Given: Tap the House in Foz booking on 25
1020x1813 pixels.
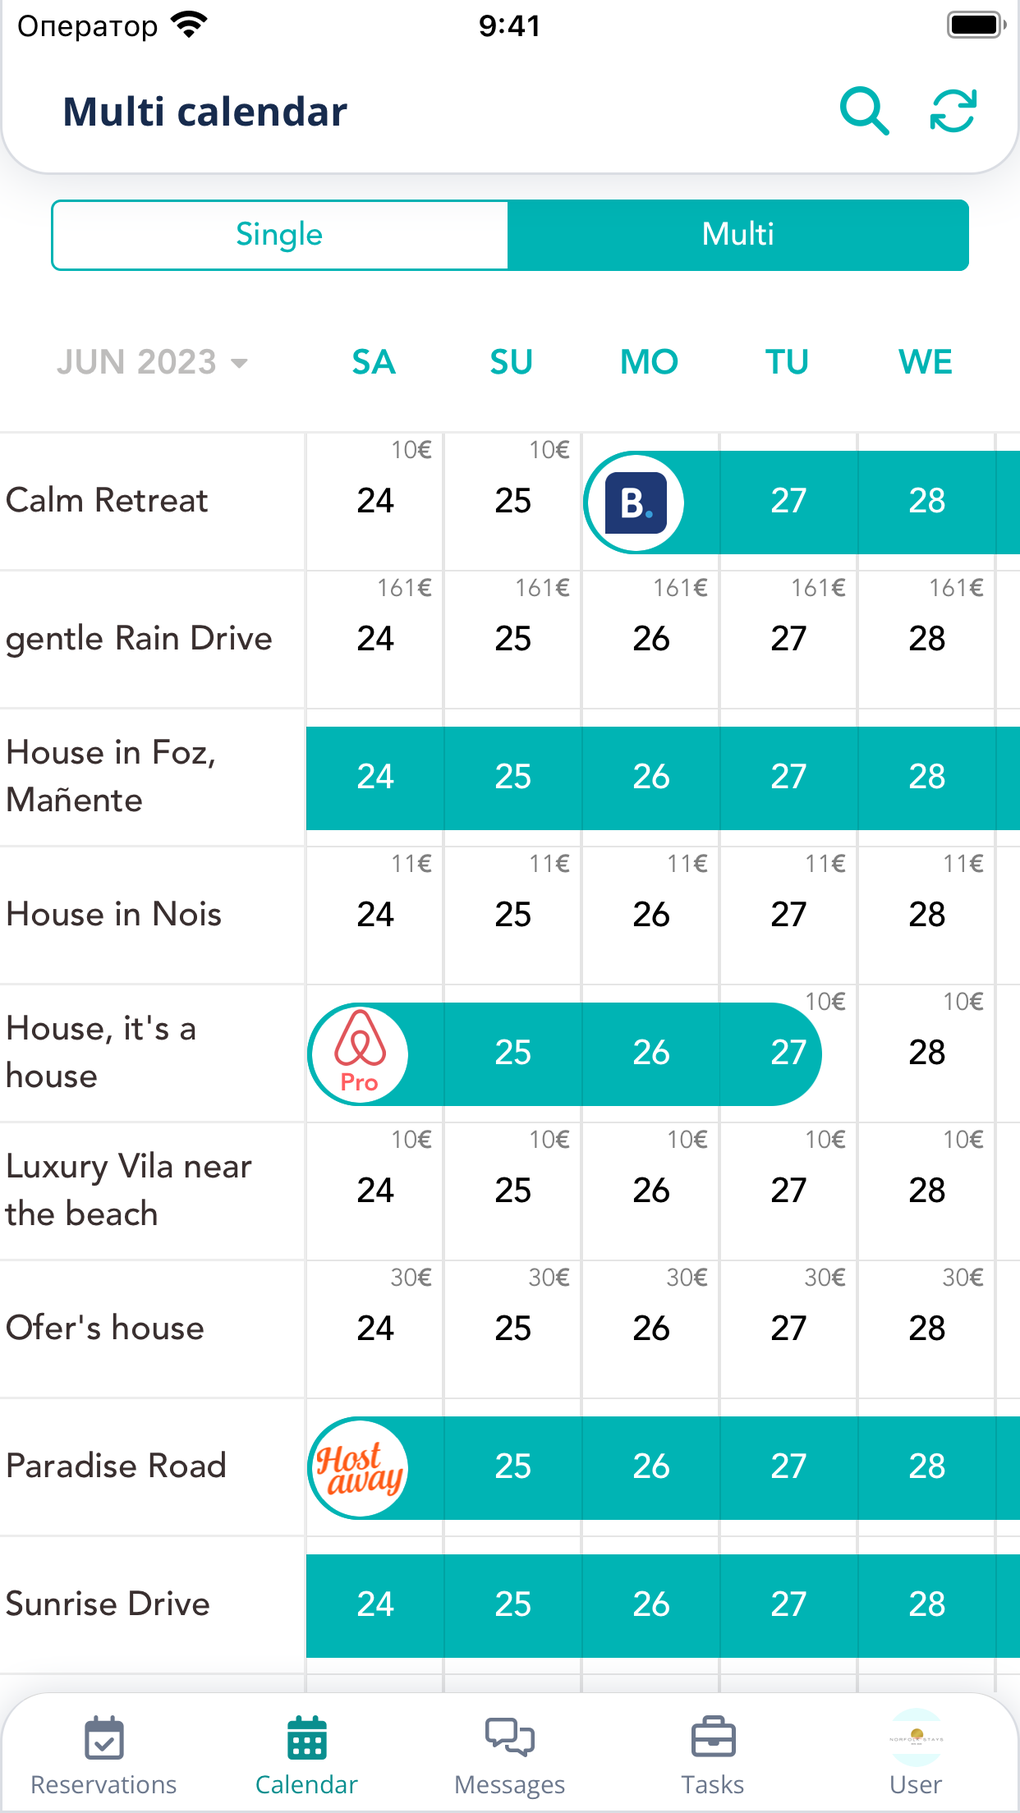Looking at the screenshot, I should 513,777.
